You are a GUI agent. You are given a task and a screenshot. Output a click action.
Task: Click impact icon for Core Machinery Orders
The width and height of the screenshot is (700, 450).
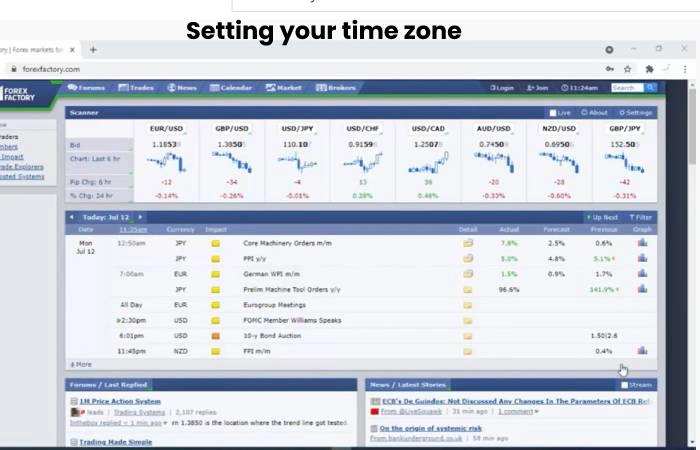pos(216,244)
